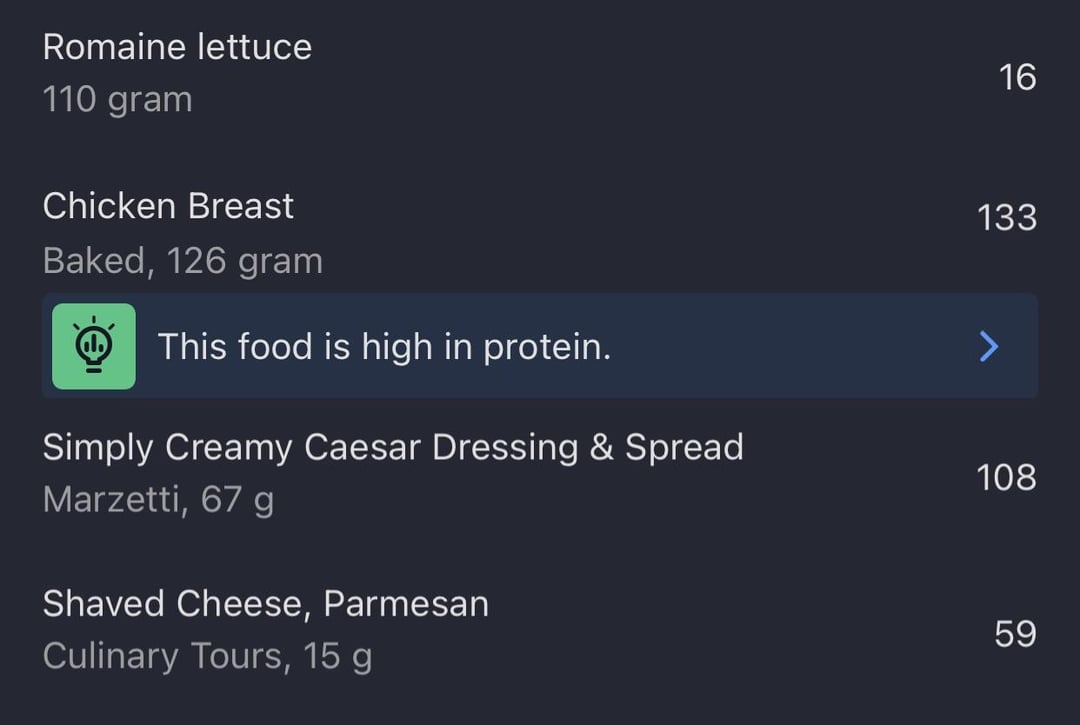Viewport: 1080px width, 725px height.
Task: Tap the word Parmesan in the cheese title
Action: point(406,604)
